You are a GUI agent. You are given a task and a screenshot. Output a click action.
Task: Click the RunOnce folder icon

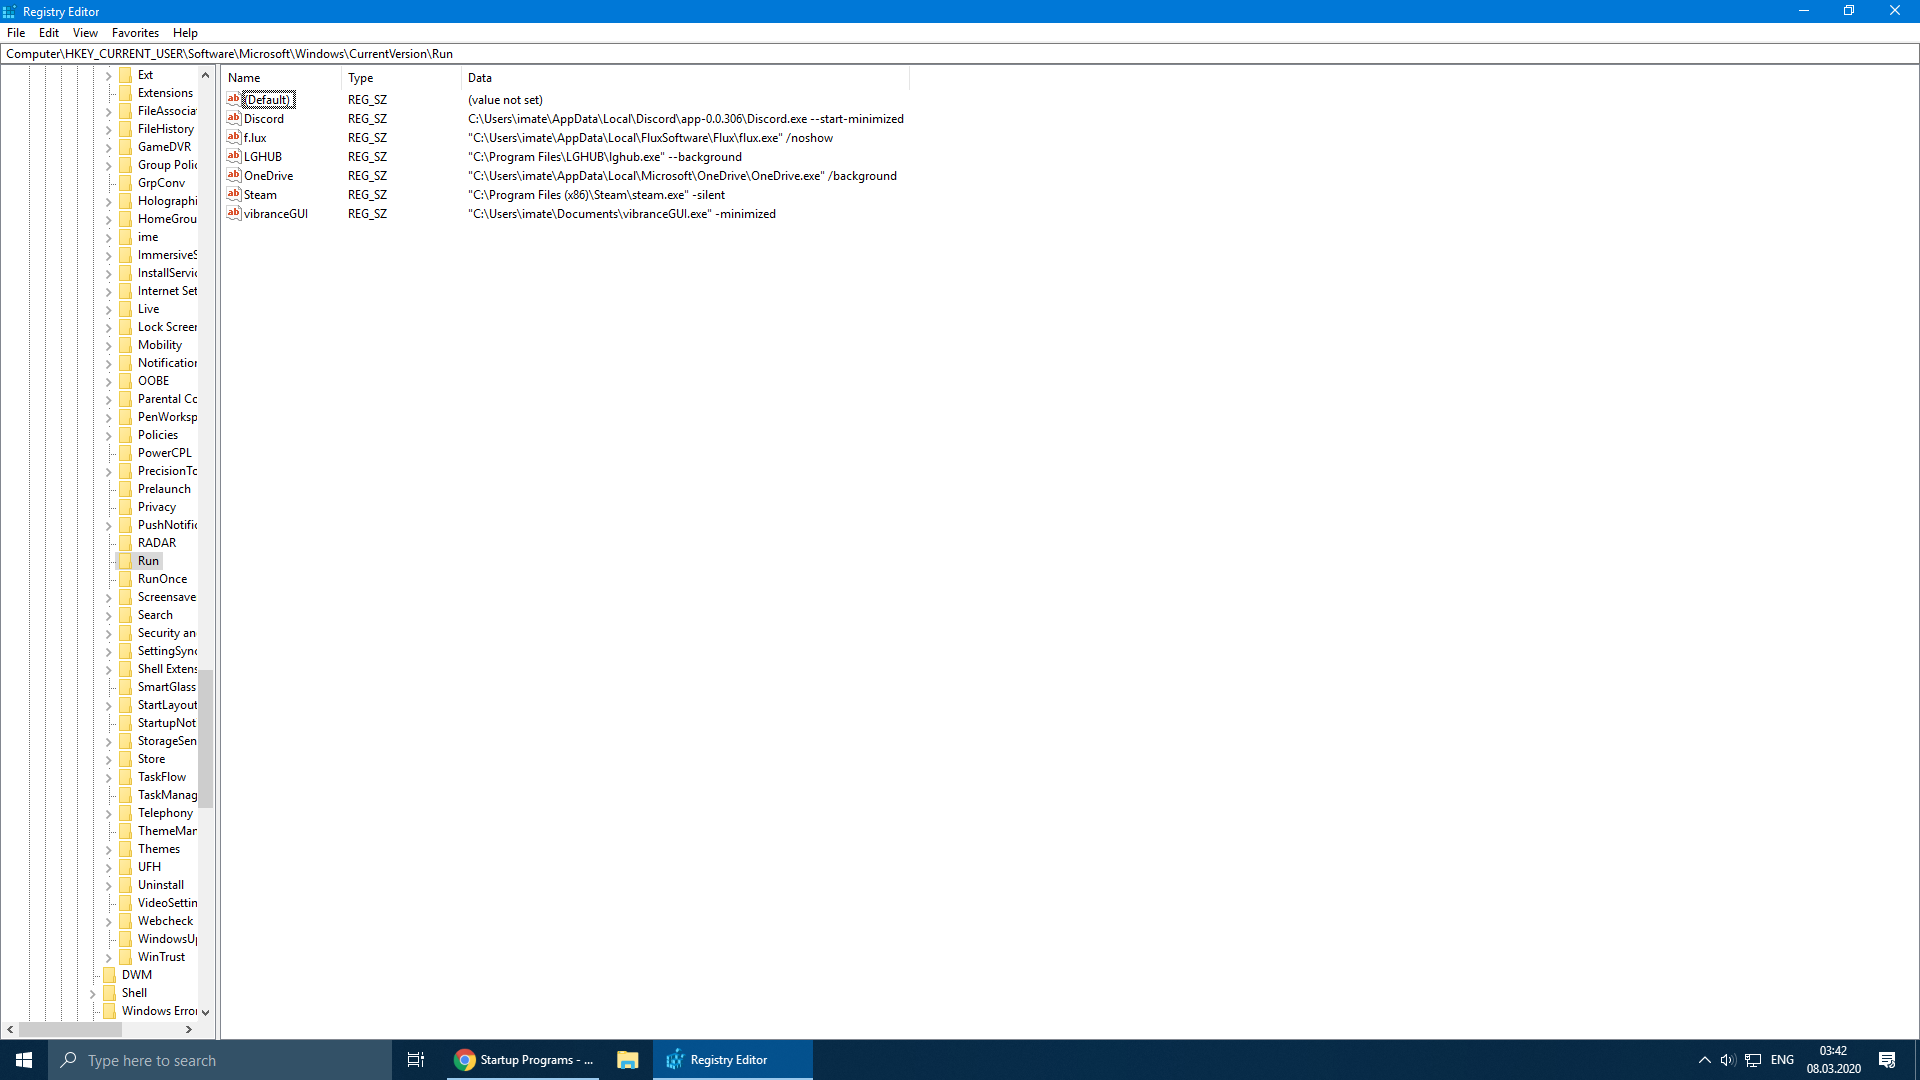pos(125,579)
